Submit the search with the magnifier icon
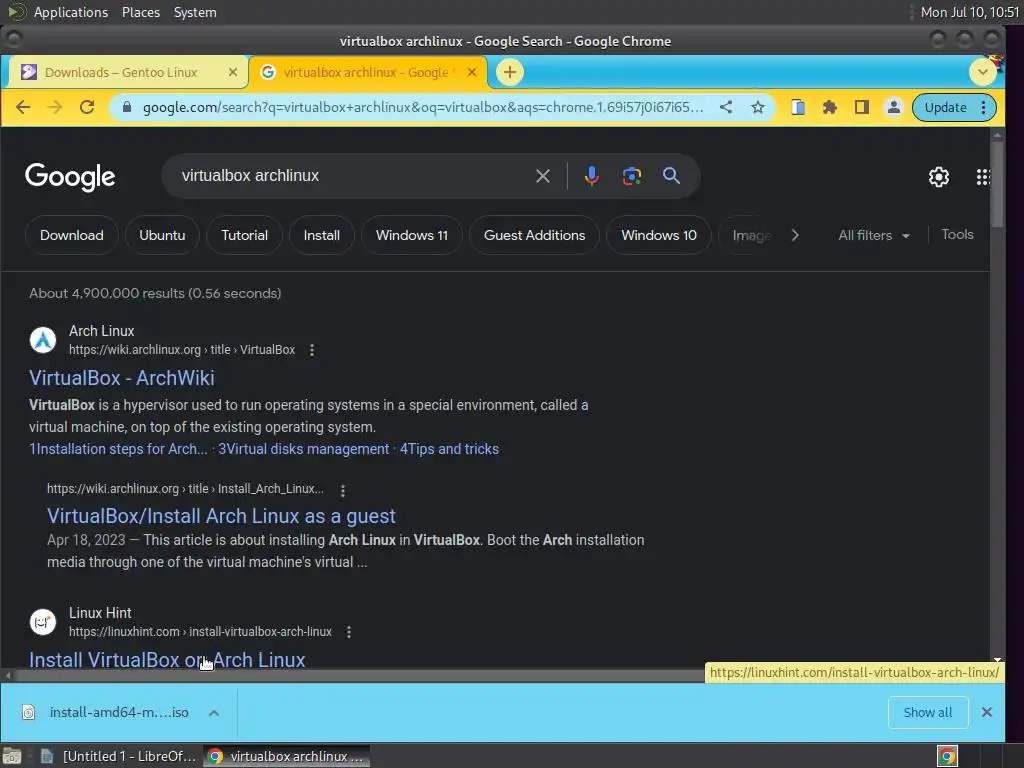The height and width of the screenshot is (768, 1024). (671, 175)
